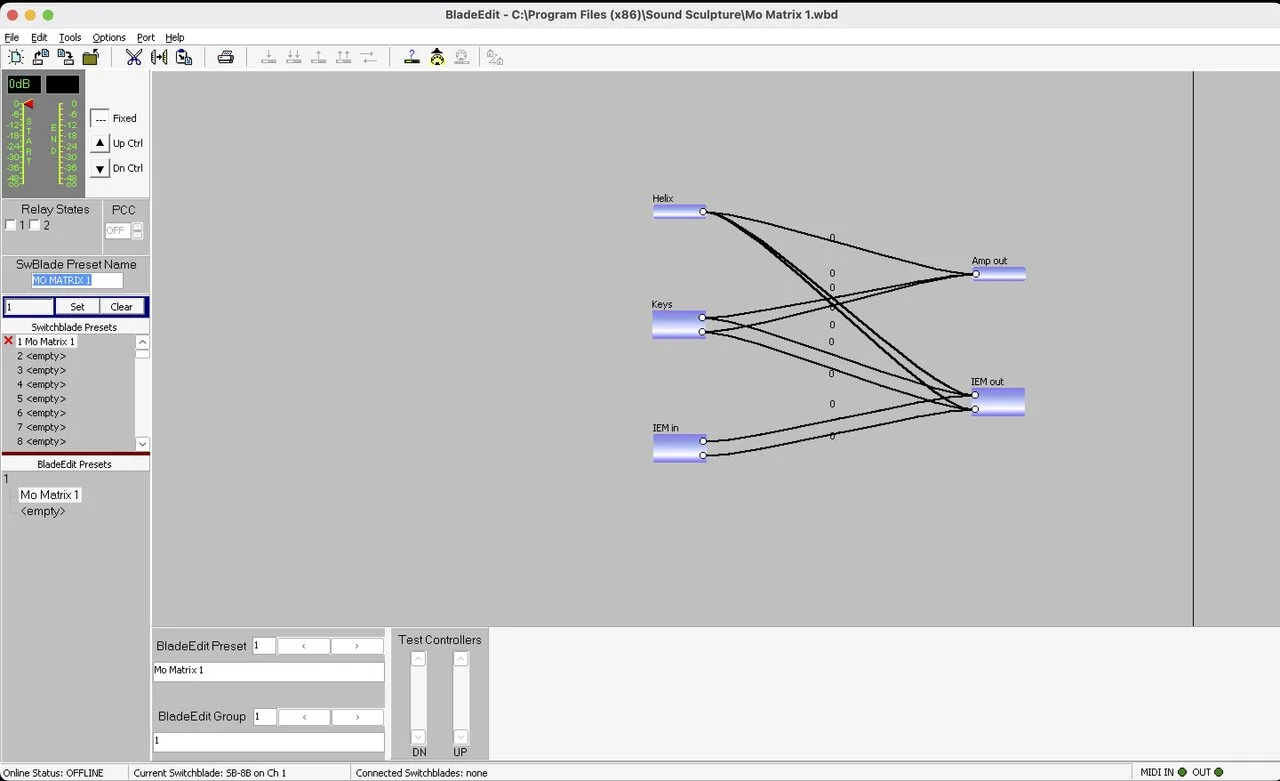Click the scissors cut icon in toolbar

134,57
